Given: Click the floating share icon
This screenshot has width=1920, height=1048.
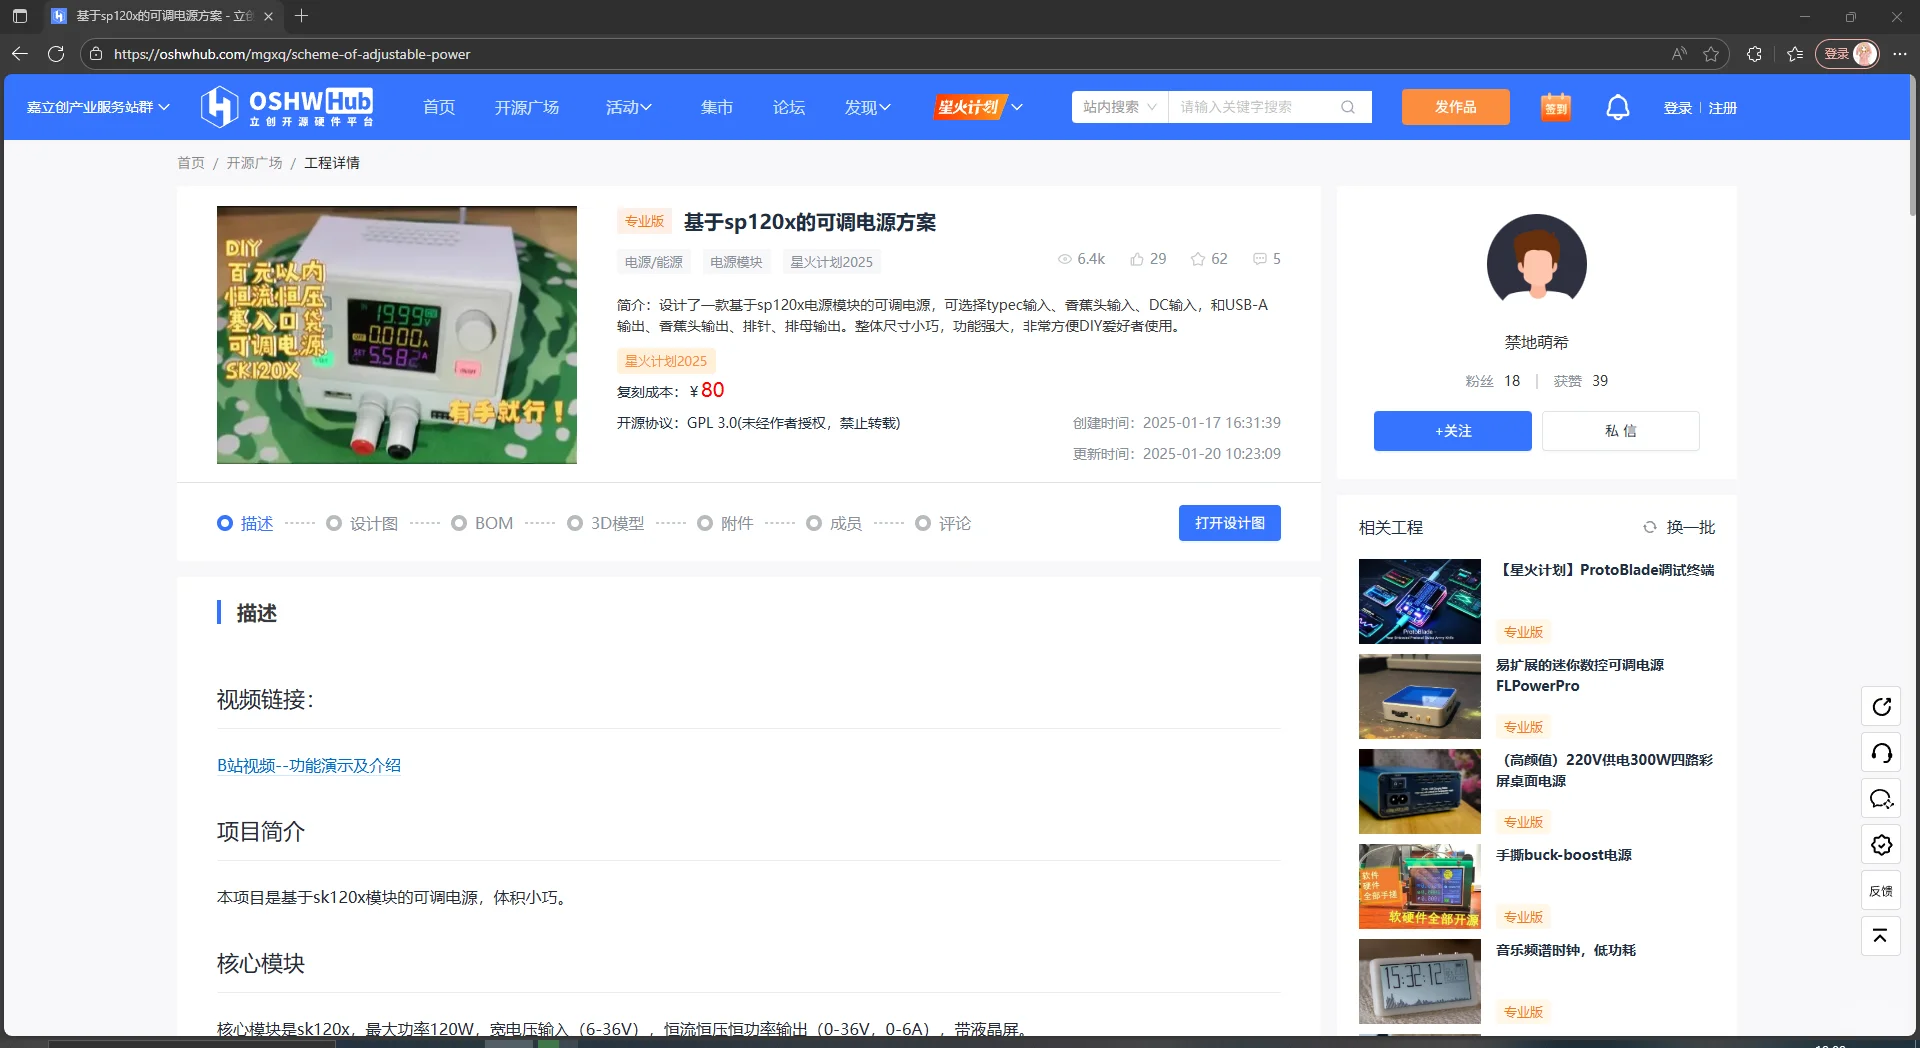Looking at the screenshot, I should (x=1881, y=707).
